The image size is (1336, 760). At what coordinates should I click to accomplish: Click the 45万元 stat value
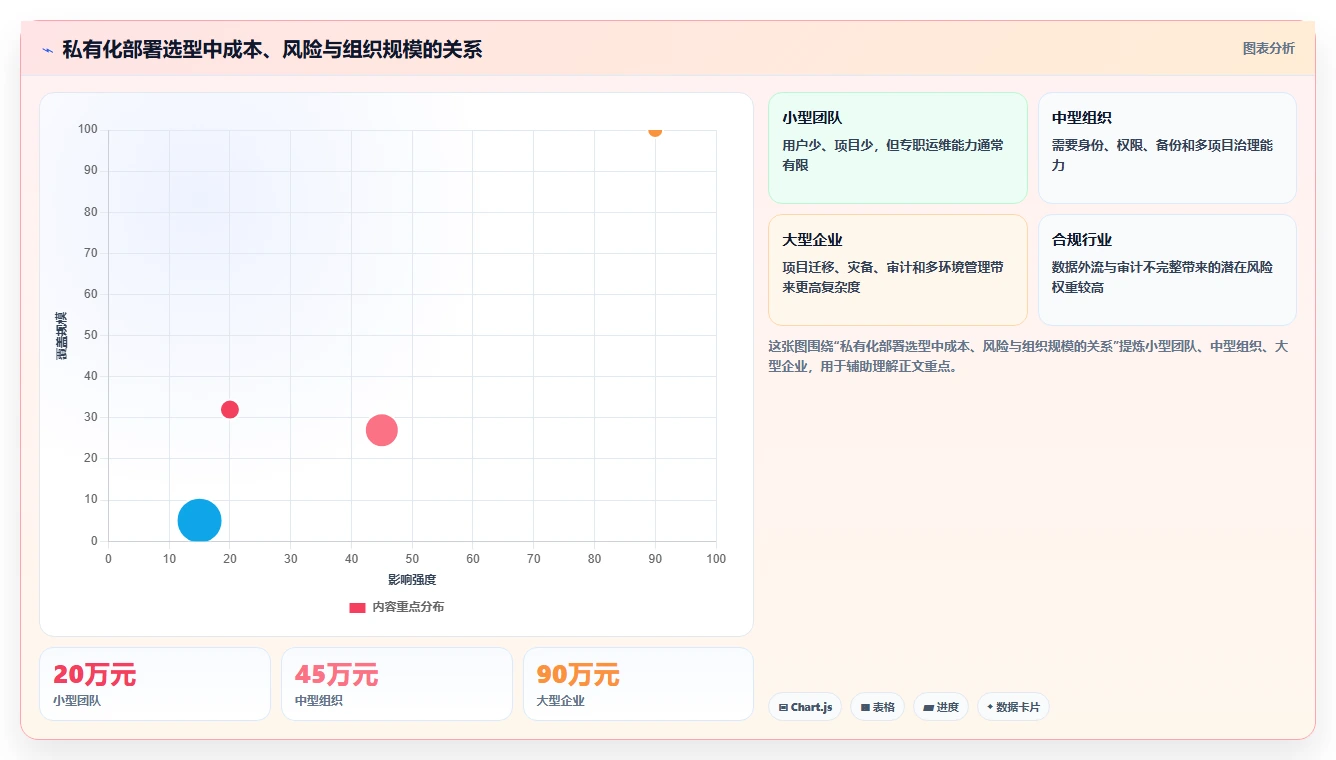(337, 675)
